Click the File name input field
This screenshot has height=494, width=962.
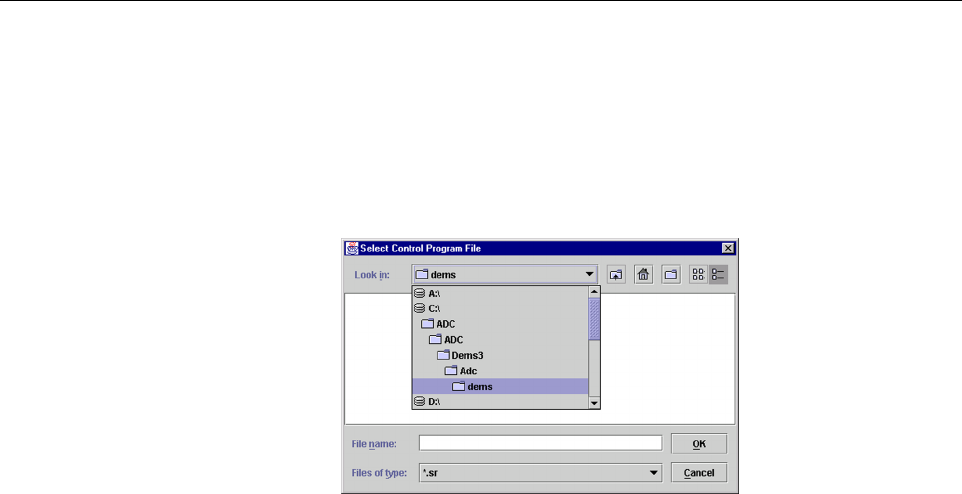[541, 443]
